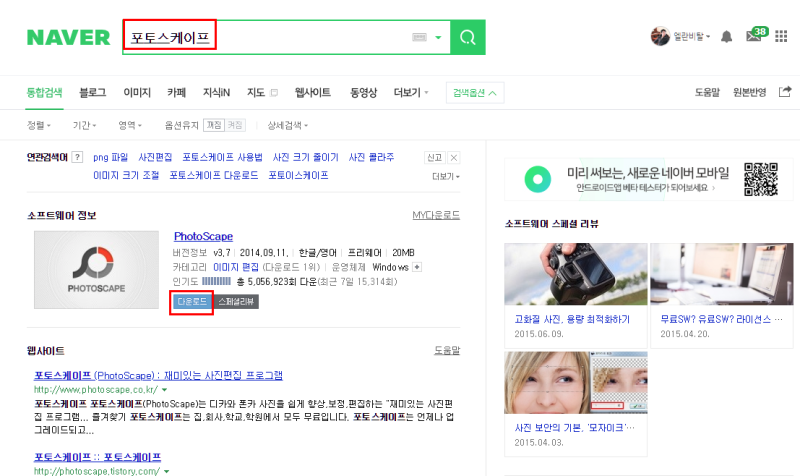Click inside the search input field
The image size is (800, 476).
(x=286, y=37)
